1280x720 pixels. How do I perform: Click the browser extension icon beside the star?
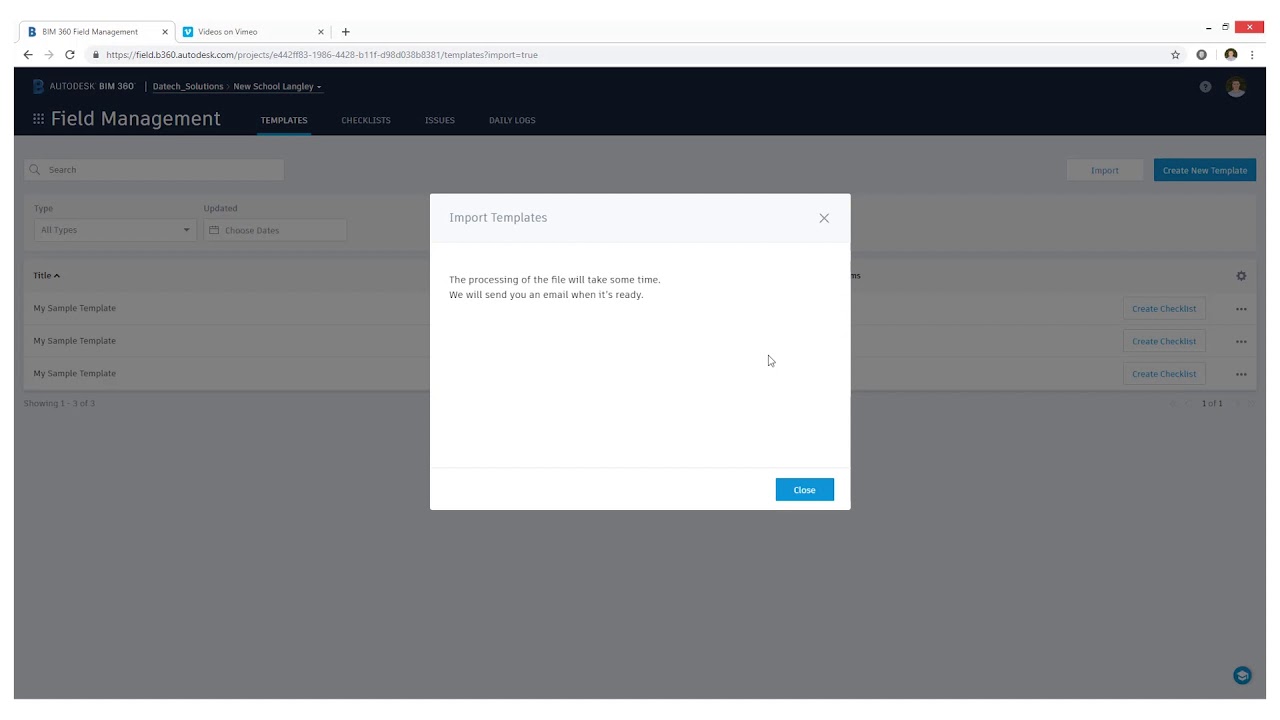click(x=1202, y=55)
